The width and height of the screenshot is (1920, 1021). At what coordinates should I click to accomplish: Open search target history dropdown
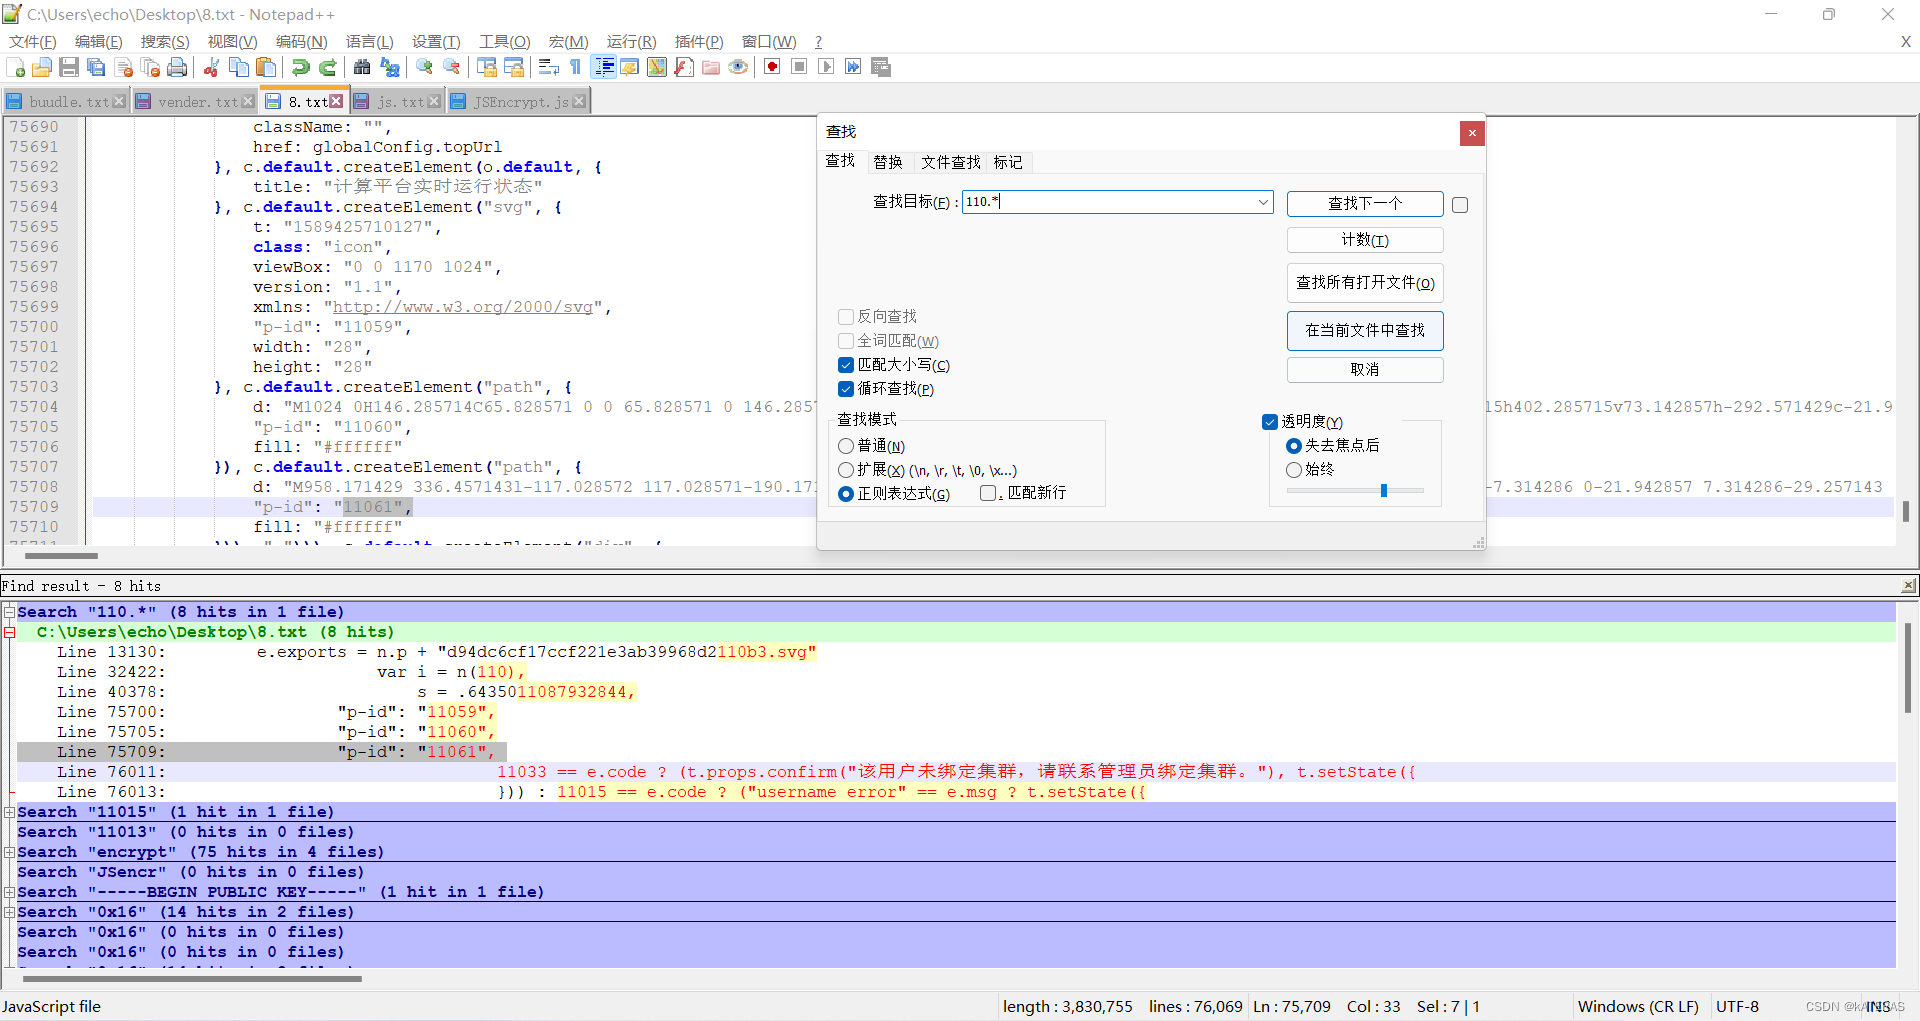pos(1263,202)
